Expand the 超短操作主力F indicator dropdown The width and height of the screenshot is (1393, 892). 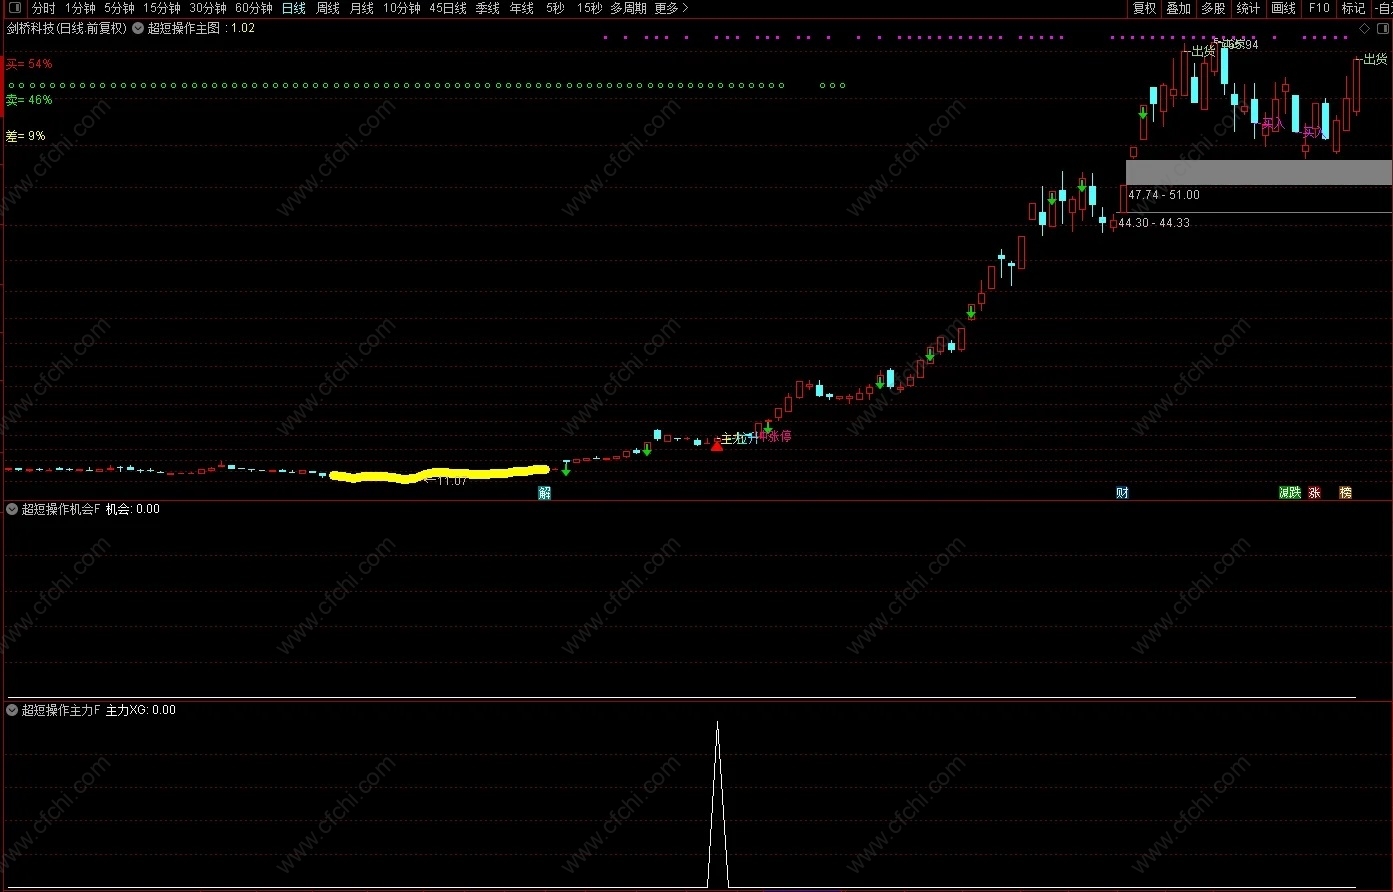tap(12, 710)
